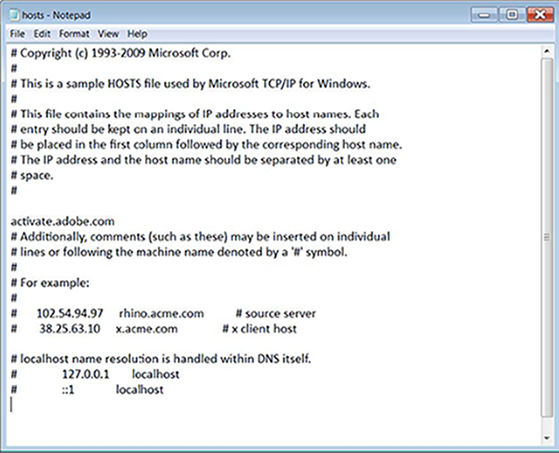Viewport: 559px width, 453px height.
Task: Click 'sample HOSTS file' line
Action: tap(190, 84)
